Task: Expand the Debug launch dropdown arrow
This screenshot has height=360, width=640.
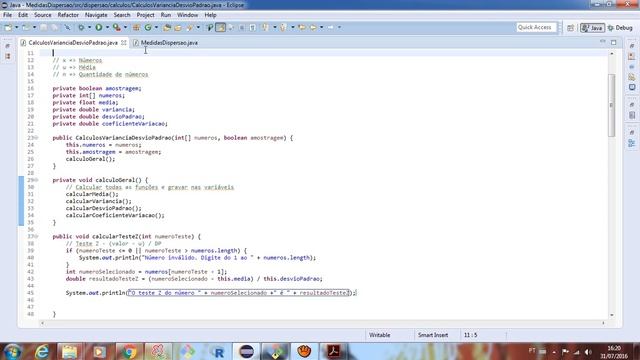Action: coord(89,27)
